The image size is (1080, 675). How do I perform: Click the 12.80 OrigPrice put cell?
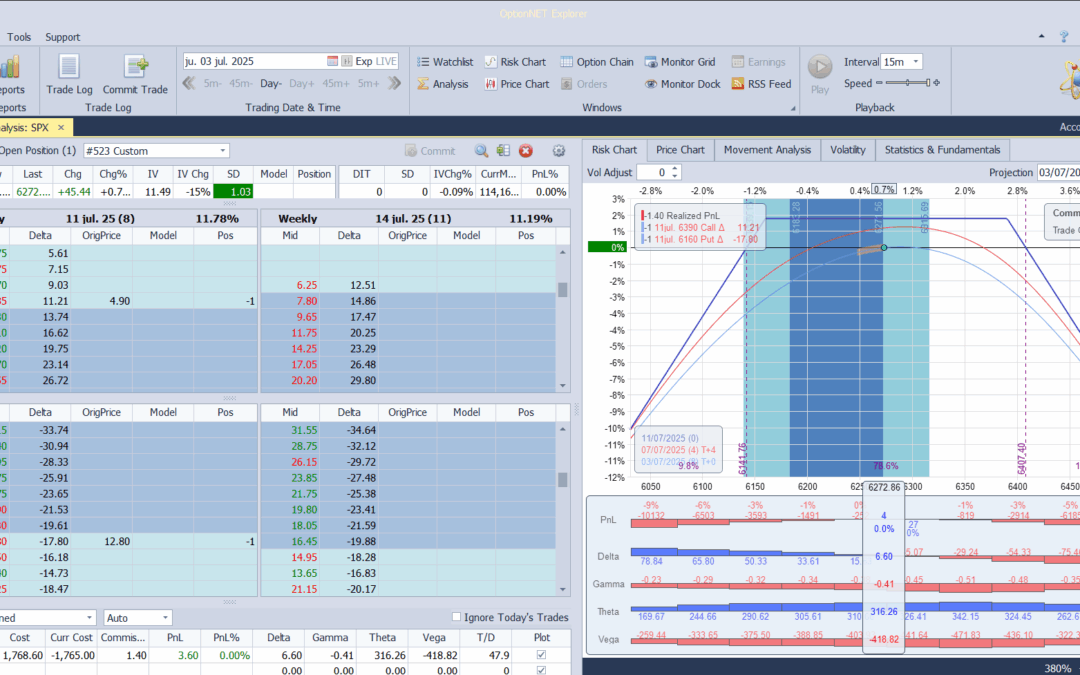101,541
